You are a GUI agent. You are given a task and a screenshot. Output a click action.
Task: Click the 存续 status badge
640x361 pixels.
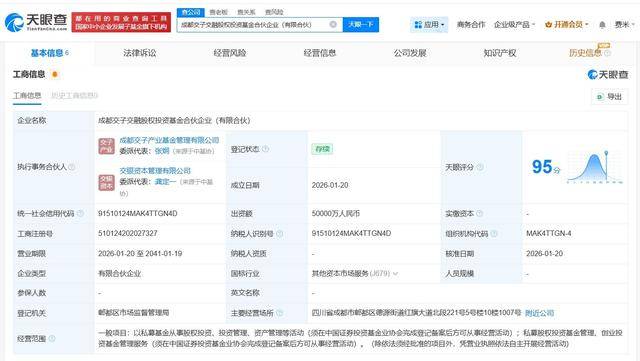pyautogui.click(x=322, y=149)
